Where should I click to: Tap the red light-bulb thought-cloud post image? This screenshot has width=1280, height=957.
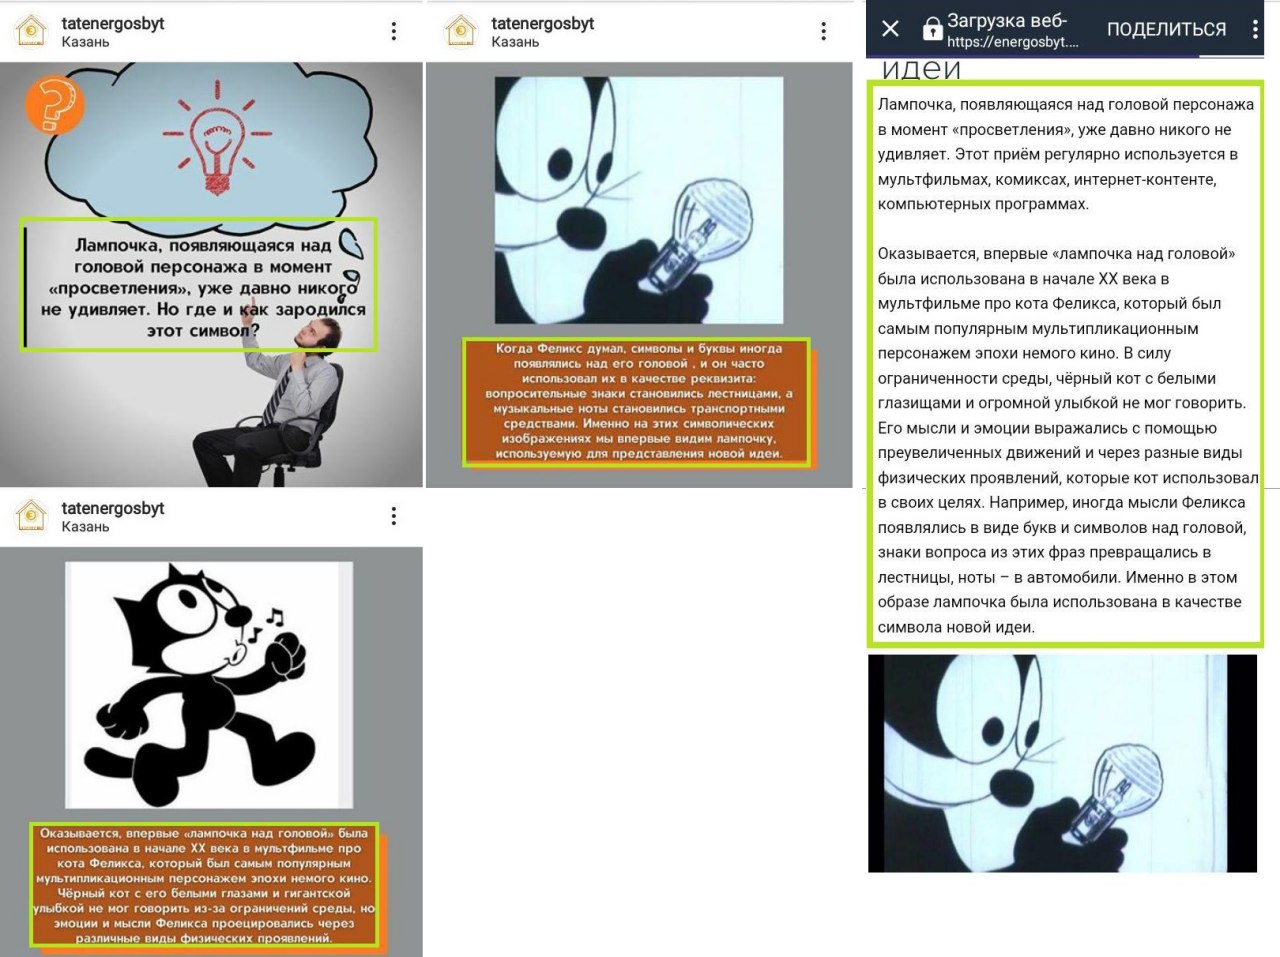pos(211,275)
